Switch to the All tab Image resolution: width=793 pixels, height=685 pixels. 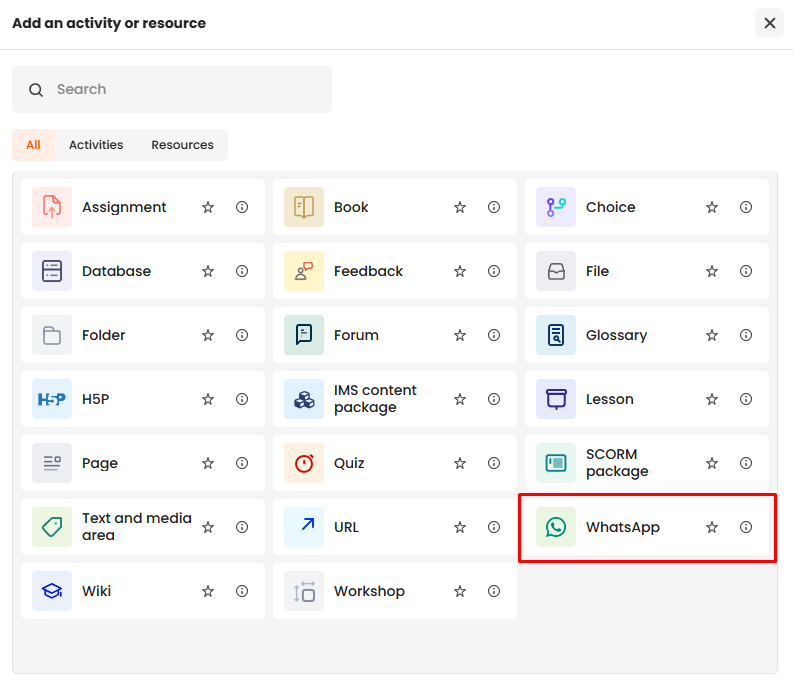pos(33,145)
